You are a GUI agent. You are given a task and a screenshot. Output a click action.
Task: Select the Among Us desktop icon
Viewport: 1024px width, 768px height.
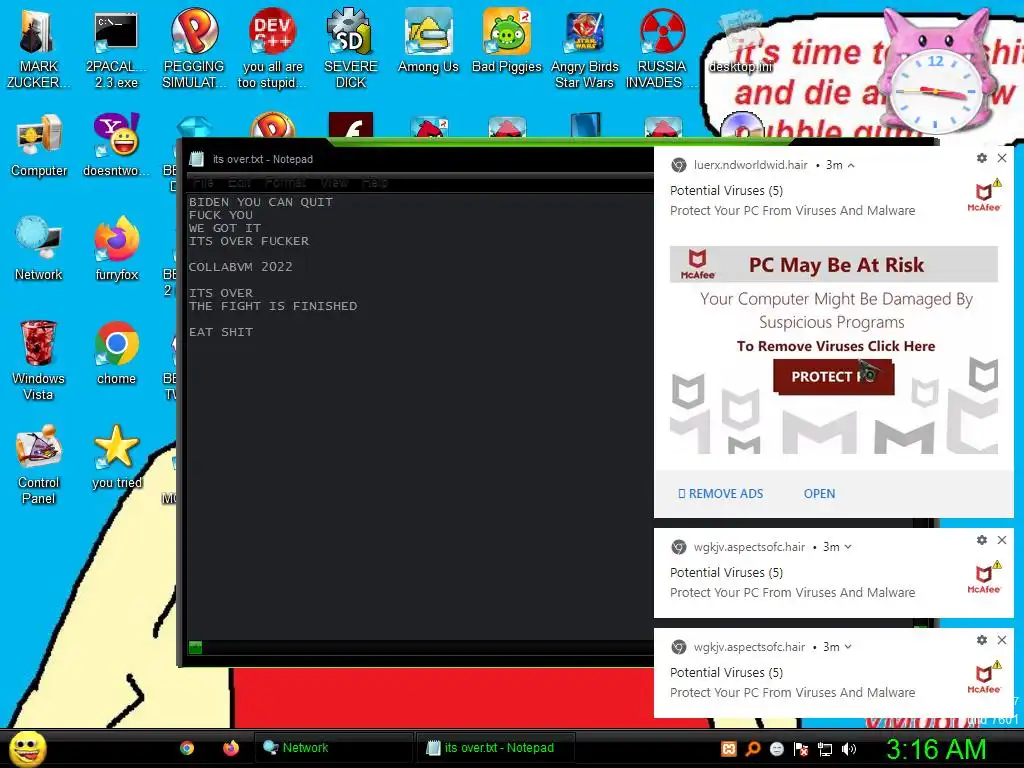[x=428, y=40]
